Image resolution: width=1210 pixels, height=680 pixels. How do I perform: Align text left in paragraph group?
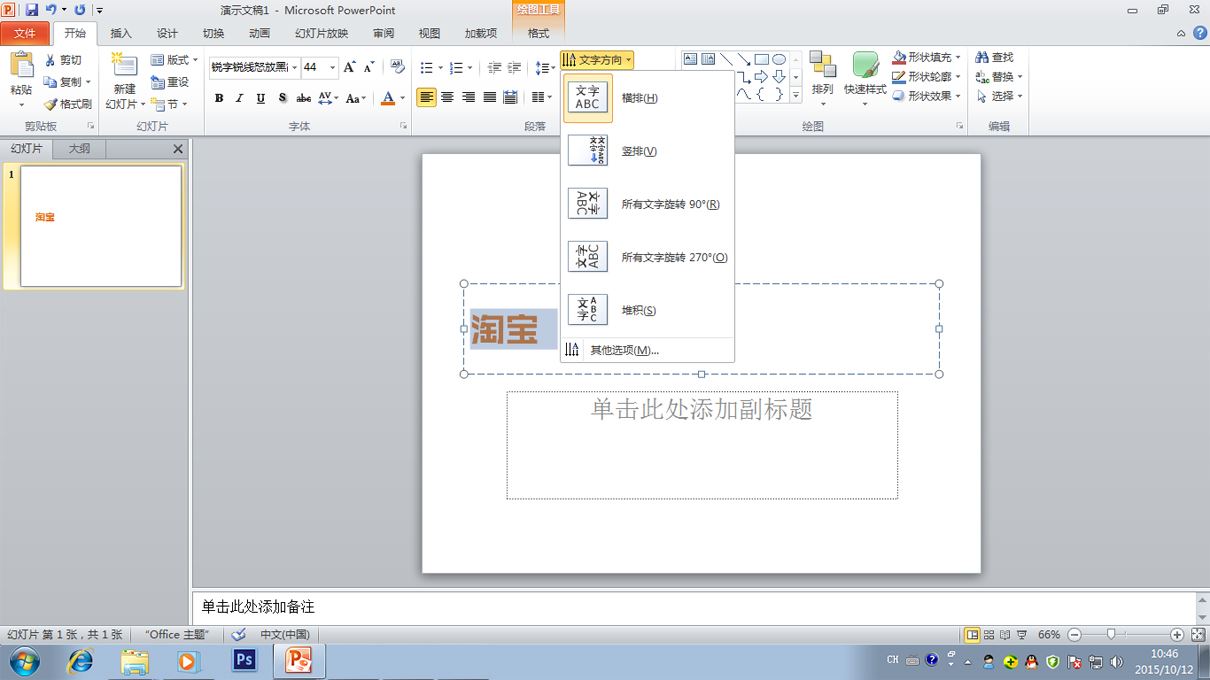[427, 97]
